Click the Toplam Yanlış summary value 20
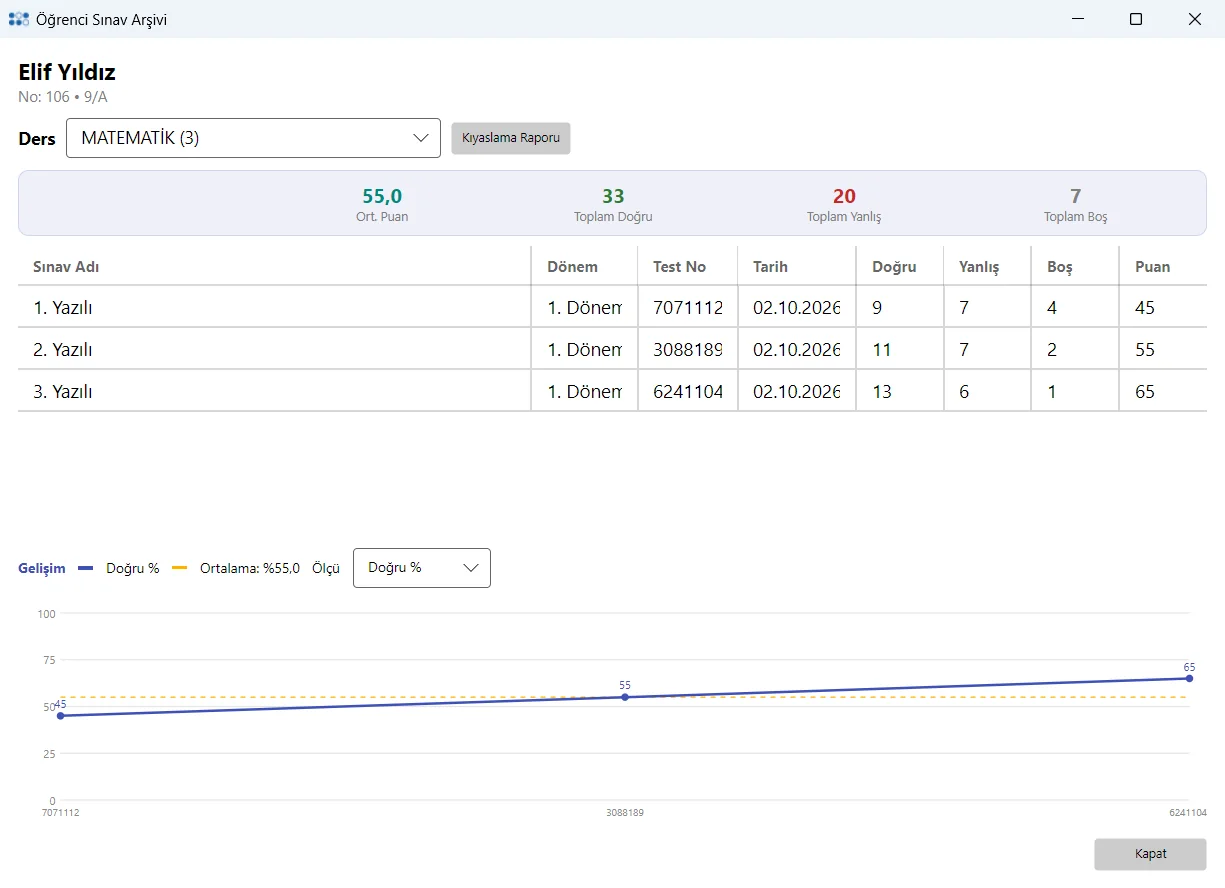The width and height of the screenshot is (1225, 888). tap(844, 196)
